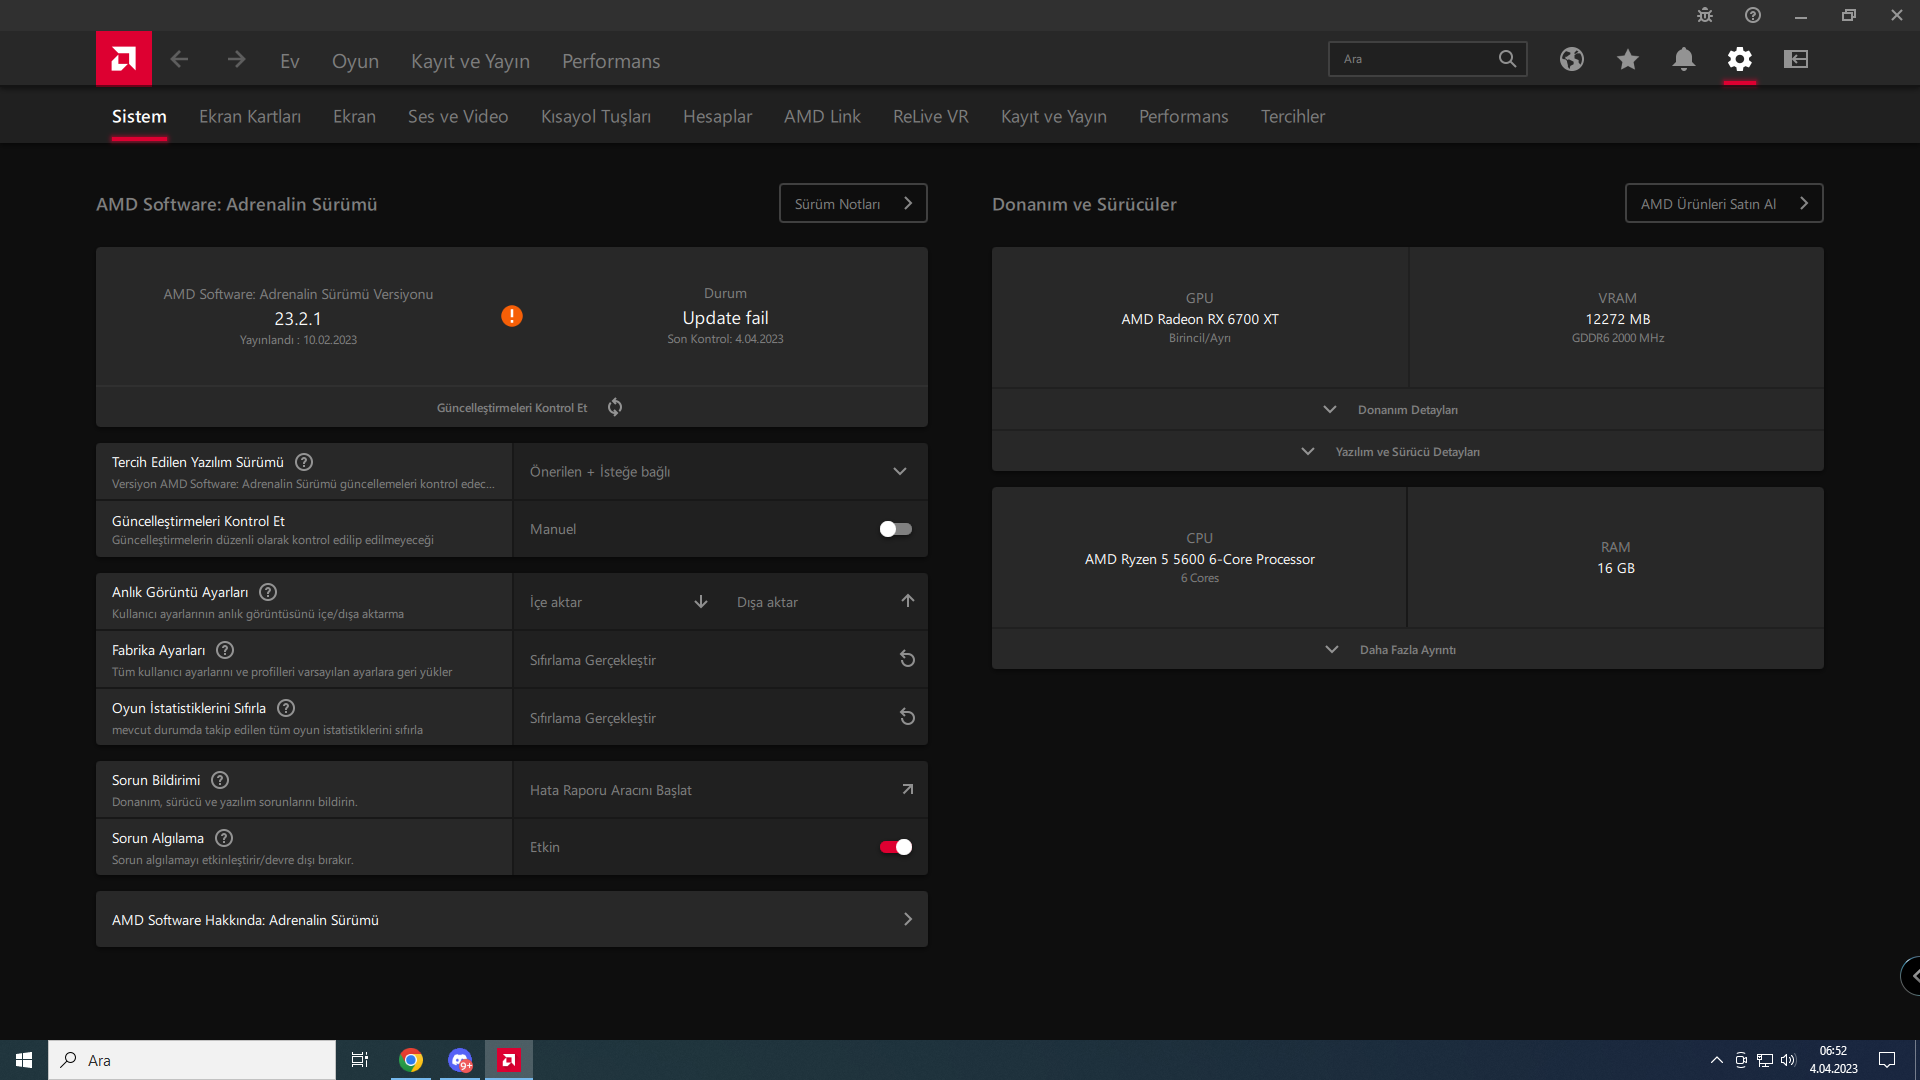Image resolution: width=1920 pixels, height=1080 pixels.
Task: Open the notifications bell icon
Action: [1684, 59]
